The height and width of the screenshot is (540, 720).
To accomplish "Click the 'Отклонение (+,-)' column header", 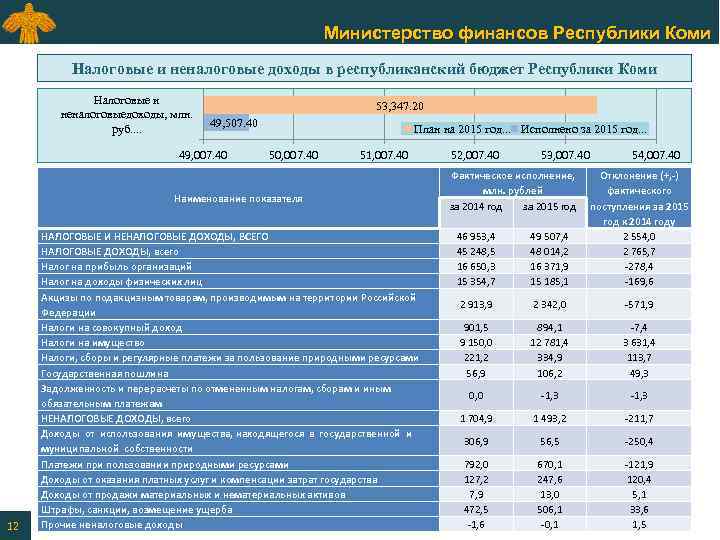I will coord(639,198).
